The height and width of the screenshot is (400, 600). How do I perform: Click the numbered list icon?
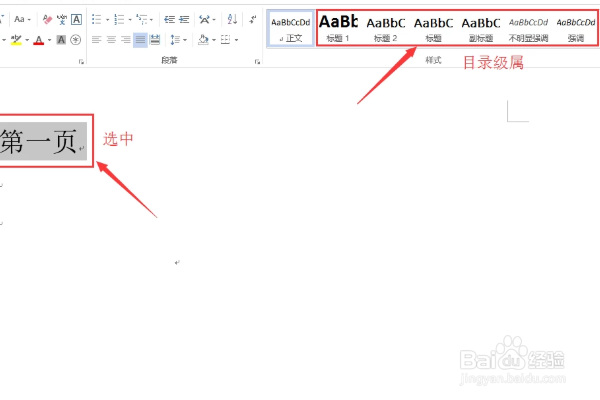point(119,19)
